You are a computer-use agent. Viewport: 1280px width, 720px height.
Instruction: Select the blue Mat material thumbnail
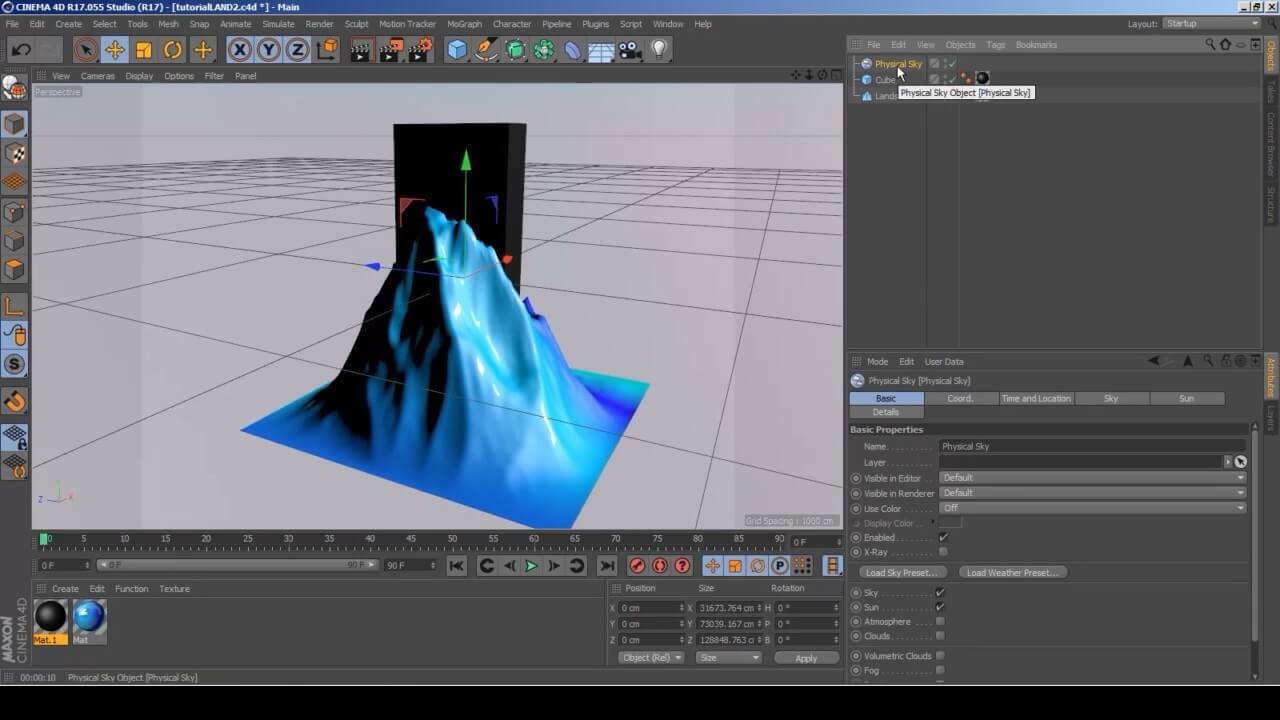[88, 617]
